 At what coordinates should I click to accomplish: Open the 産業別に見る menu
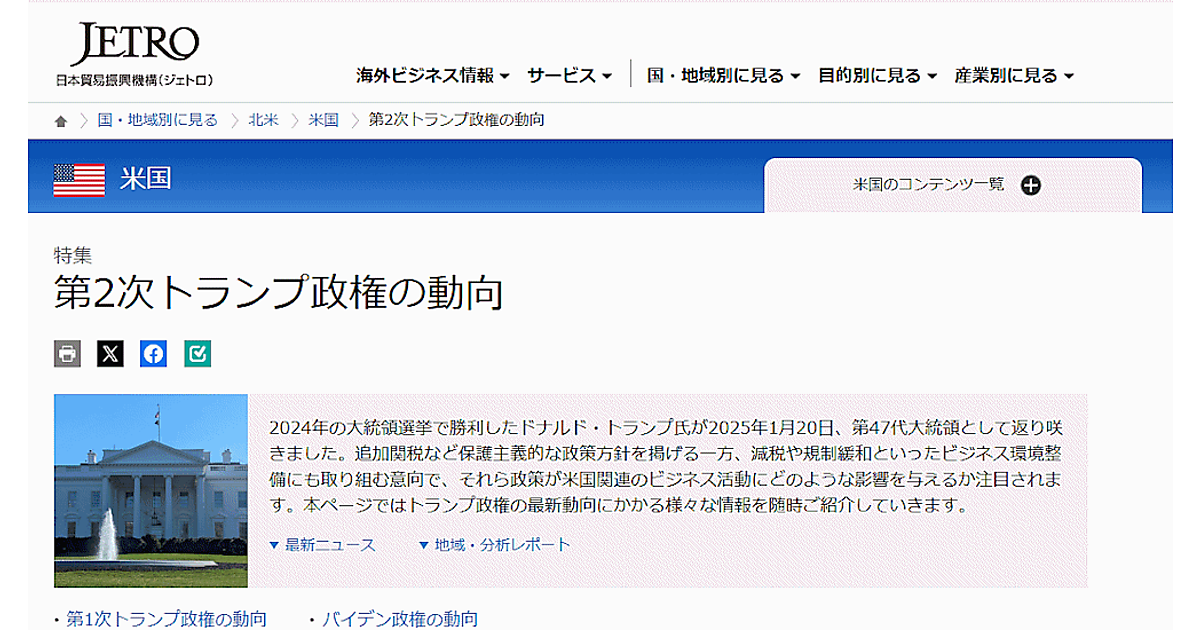click(1013, 76)
